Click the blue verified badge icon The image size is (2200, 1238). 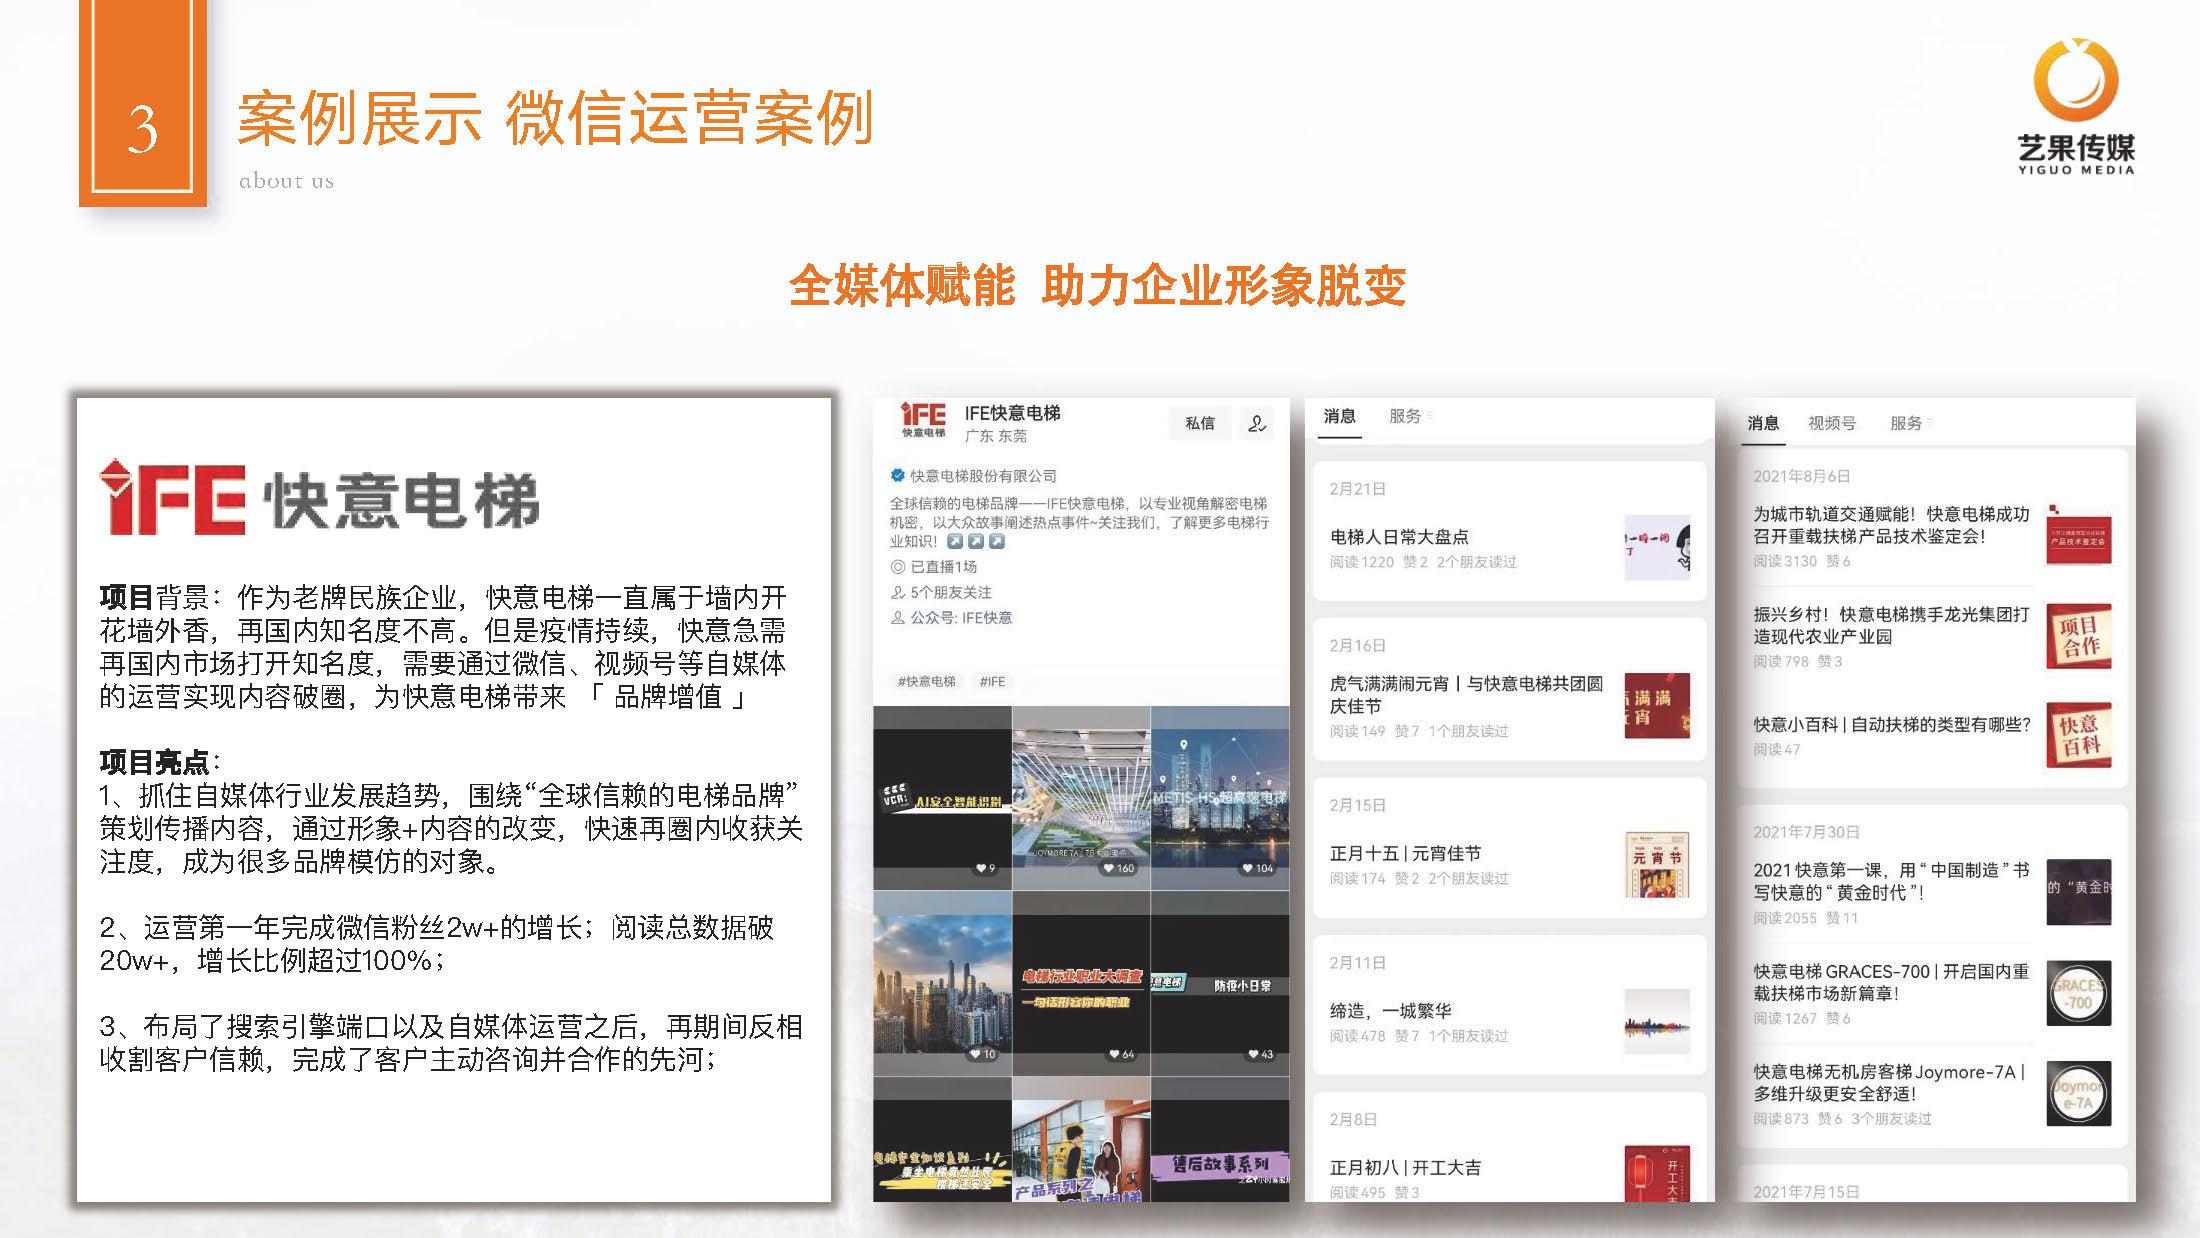pos(897,476)
